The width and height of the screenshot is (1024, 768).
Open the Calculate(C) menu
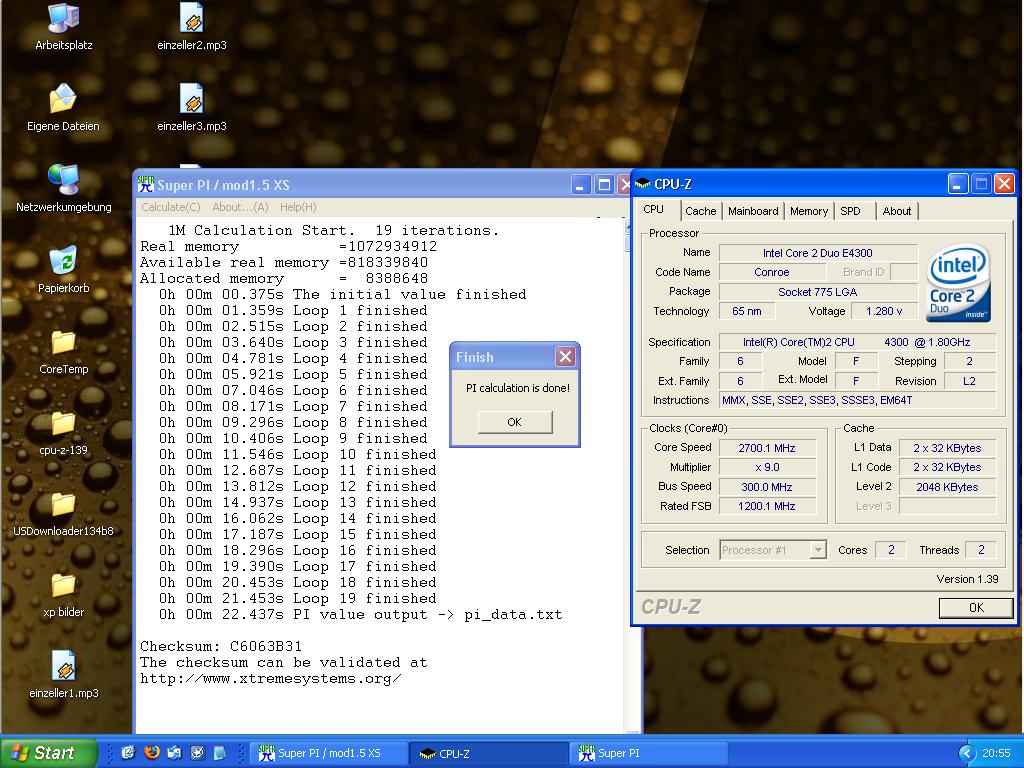(x=171, y=207)
